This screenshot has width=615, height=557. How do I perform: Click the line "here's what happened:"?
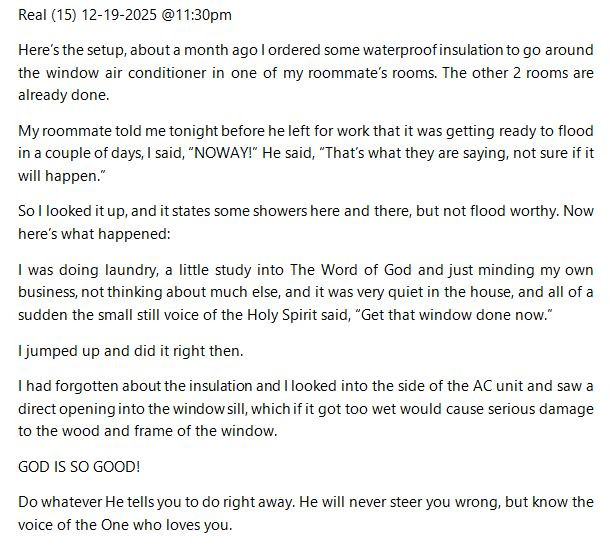coord(92,237)
